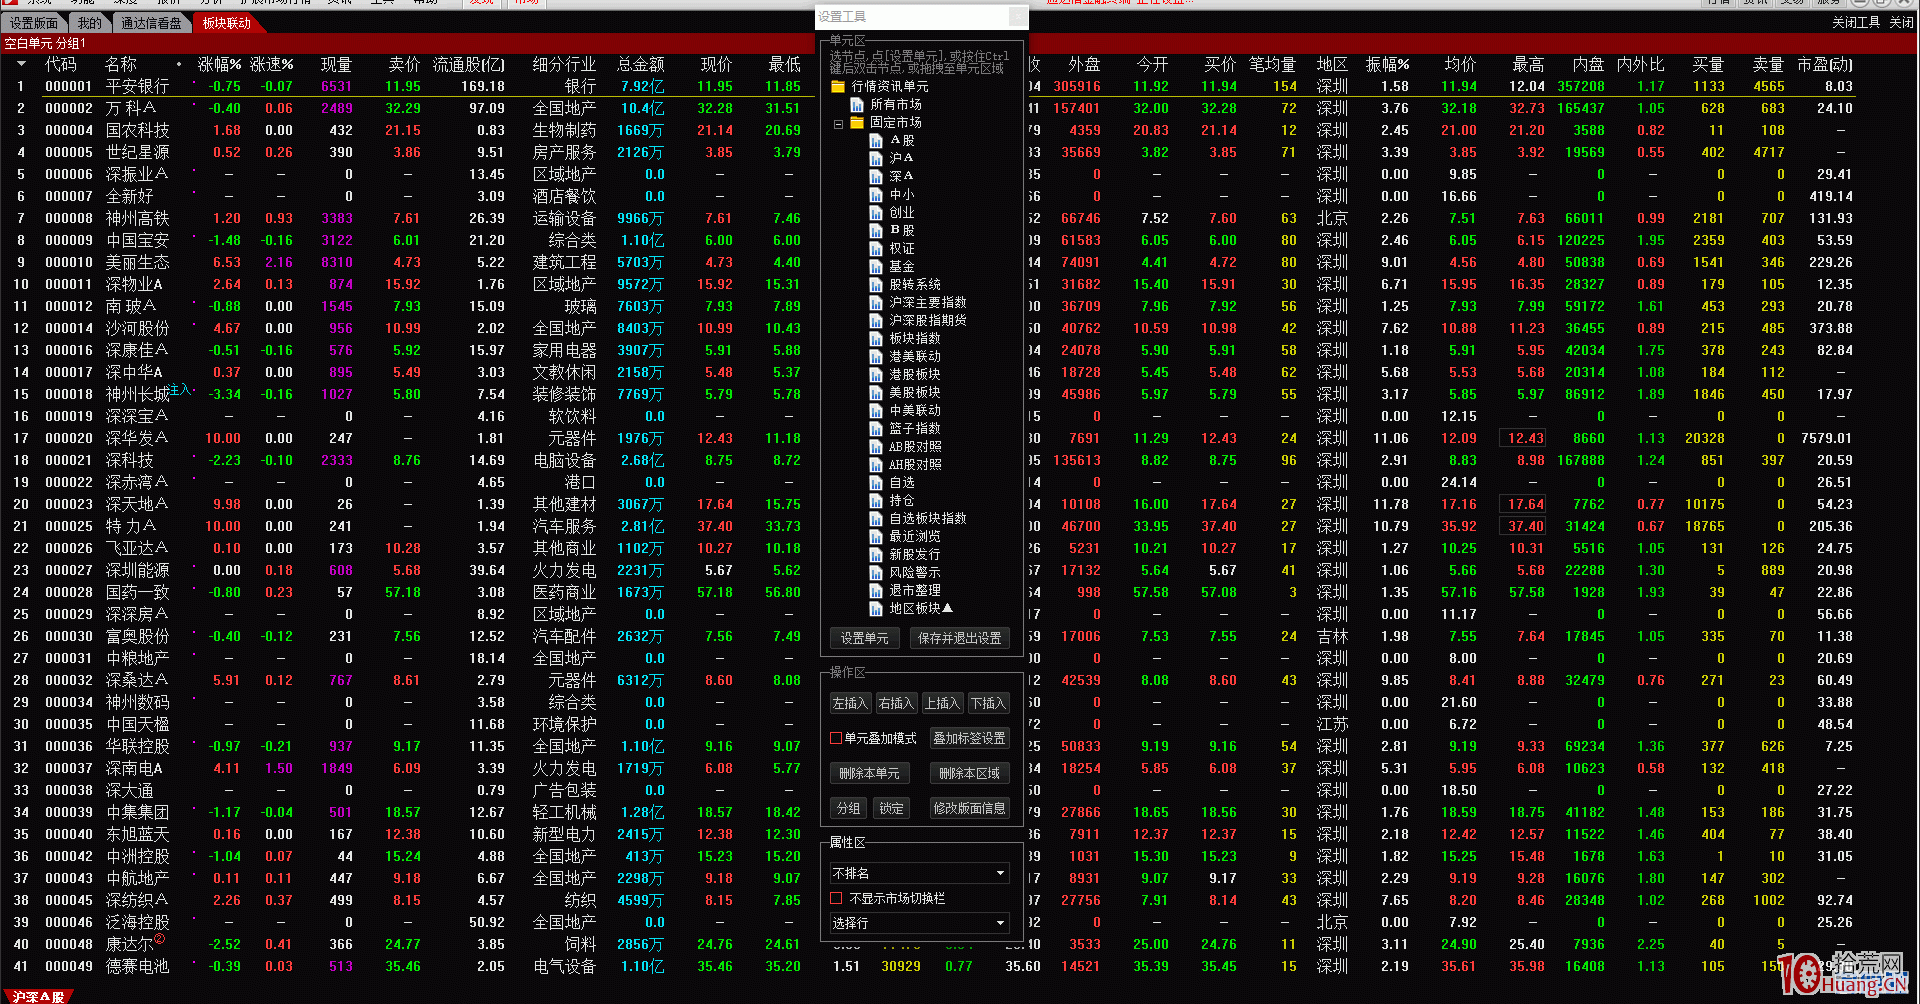Click the 设置单元 button
Screen dimensions: 1920x1004
tap(864, 638)
